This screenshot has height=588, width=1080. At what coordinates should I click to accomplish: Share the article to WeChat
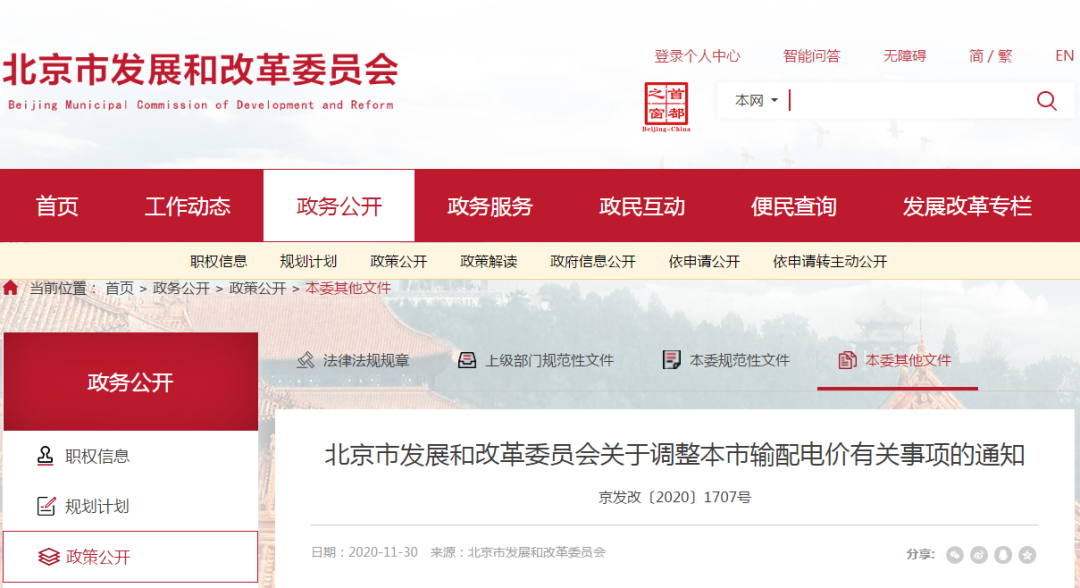pyautogui.click(x=955, y=553)
